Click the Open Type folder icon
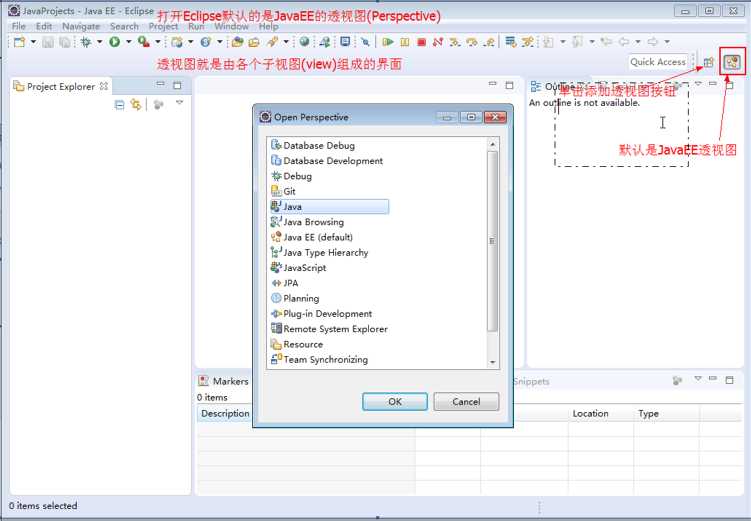Screen dimensions: 751x521 237,42
